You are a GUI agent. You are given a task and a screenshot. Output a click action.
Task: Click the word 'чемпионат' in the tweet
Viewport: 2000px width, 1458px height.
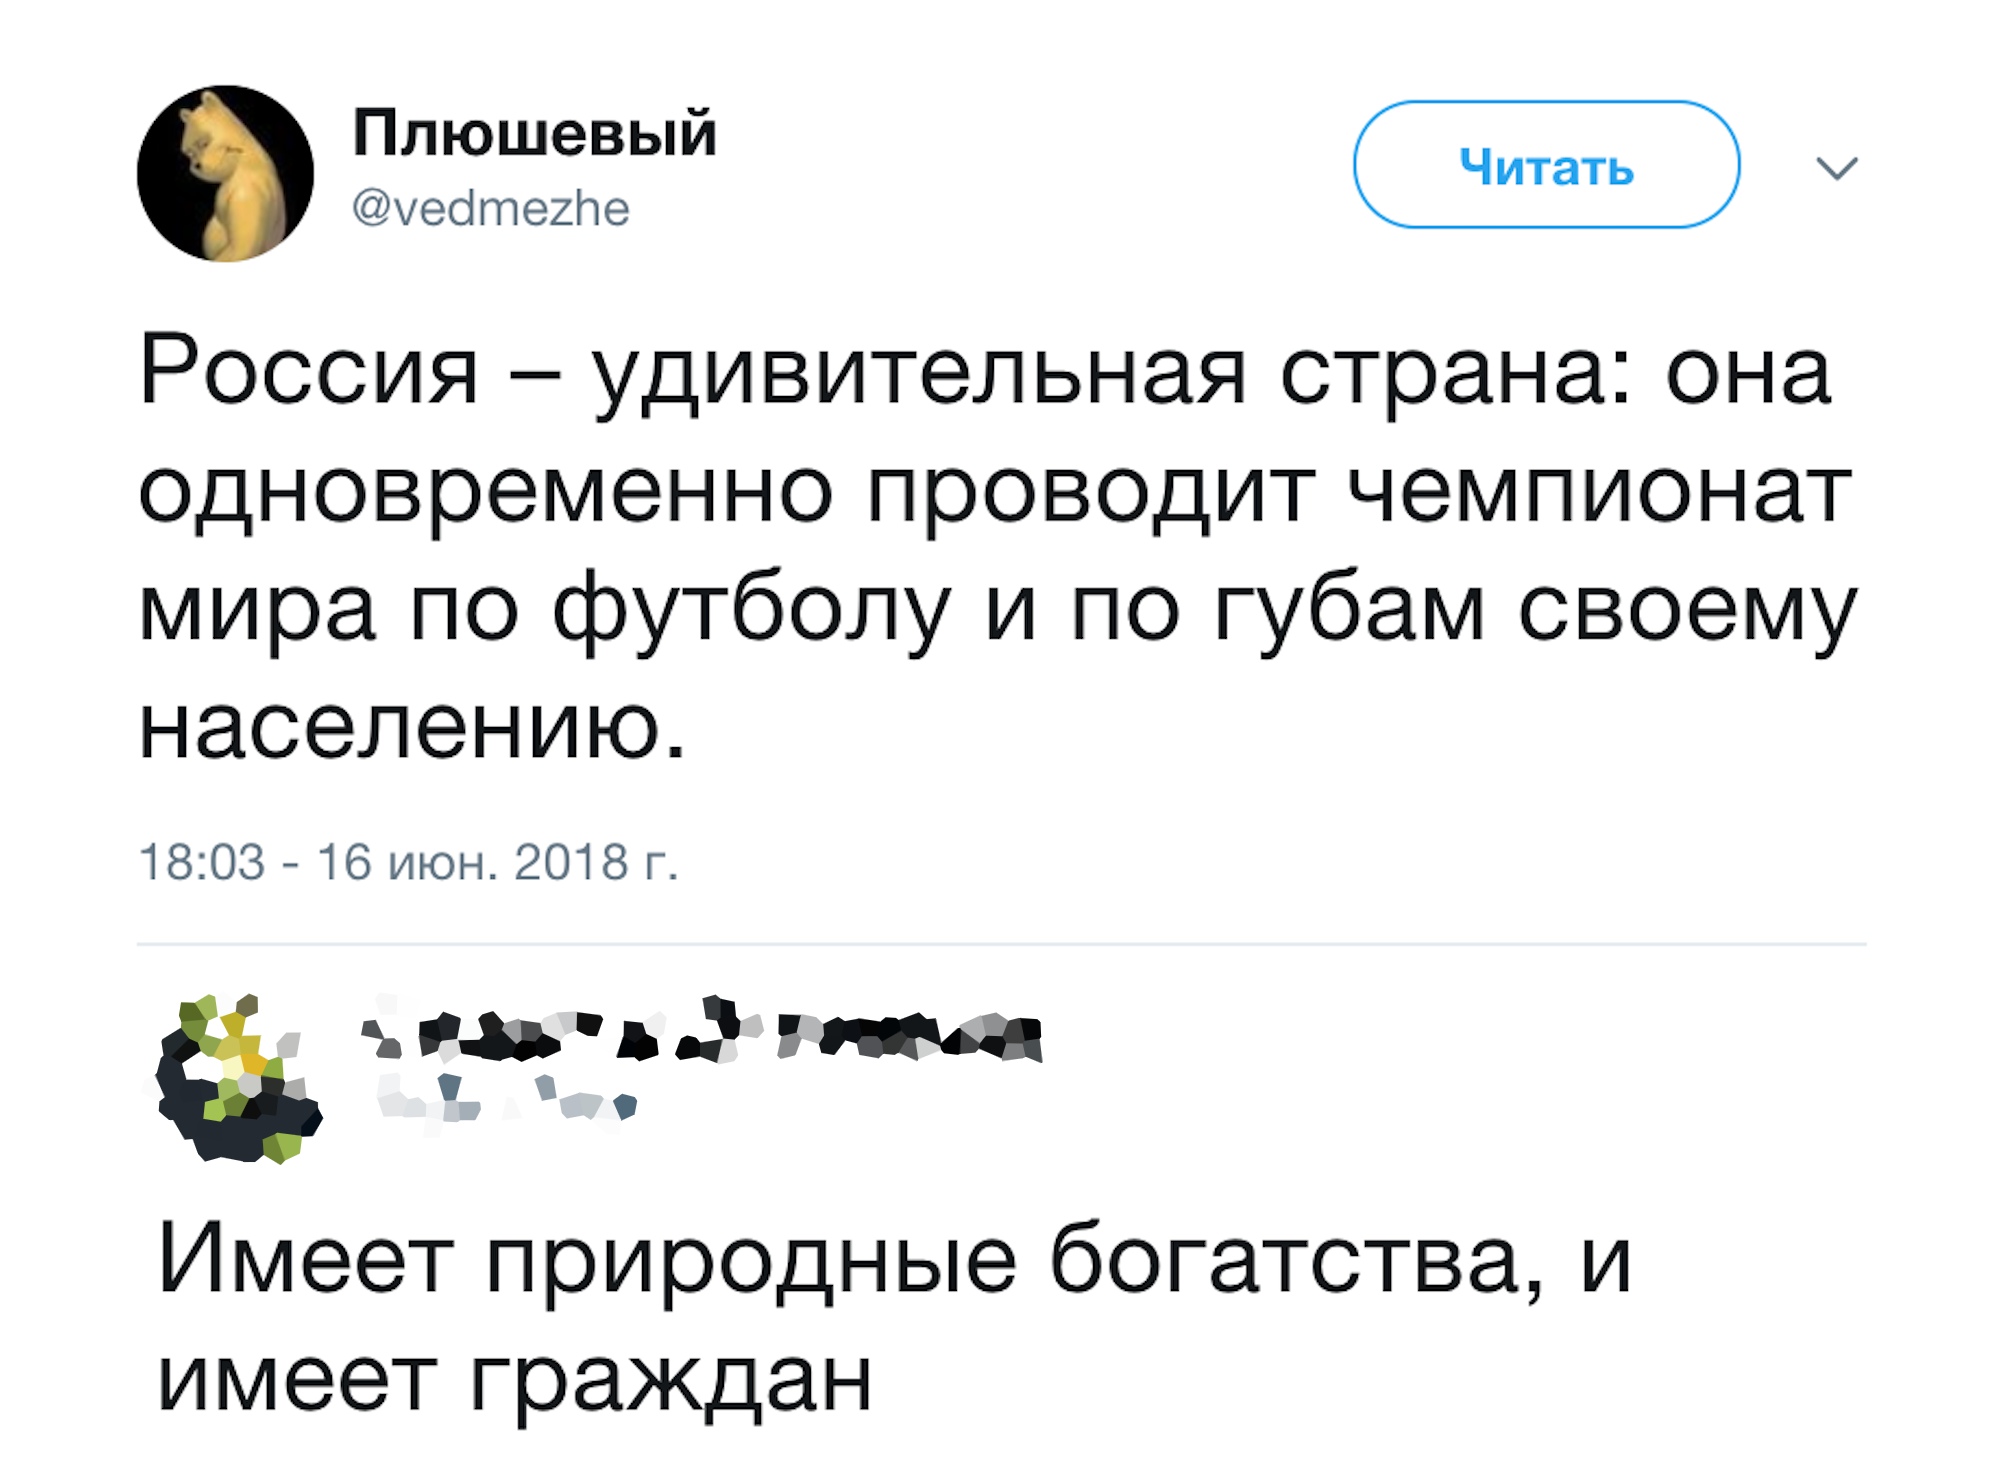(1600, 493)
